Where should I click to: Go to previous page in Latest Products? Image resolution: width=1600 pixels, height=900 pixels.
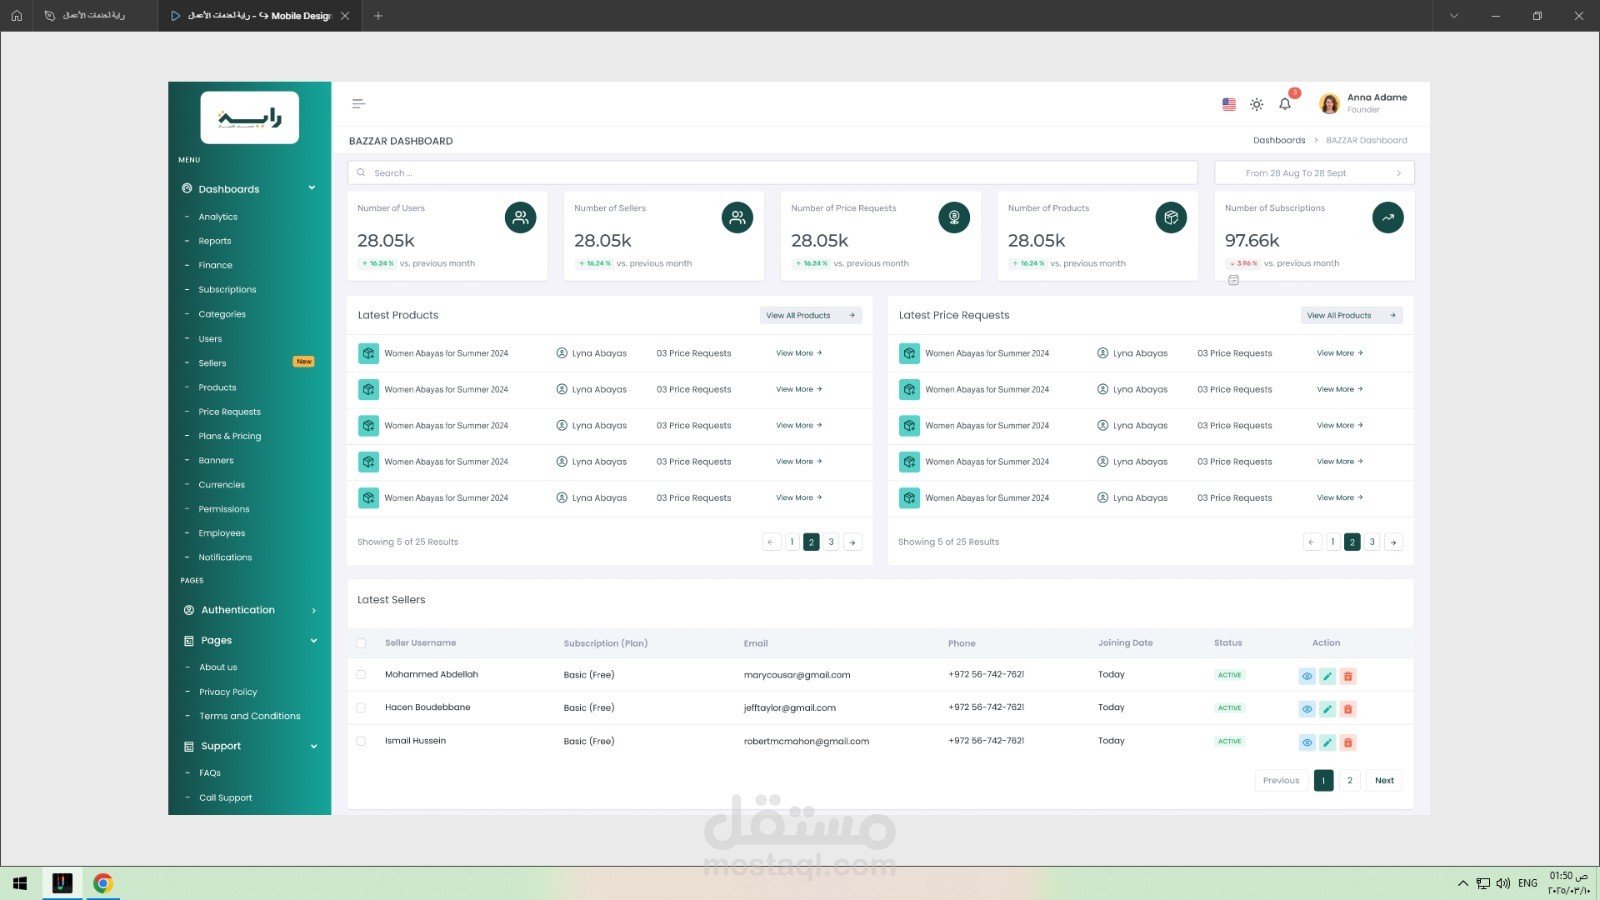[771, 542]
